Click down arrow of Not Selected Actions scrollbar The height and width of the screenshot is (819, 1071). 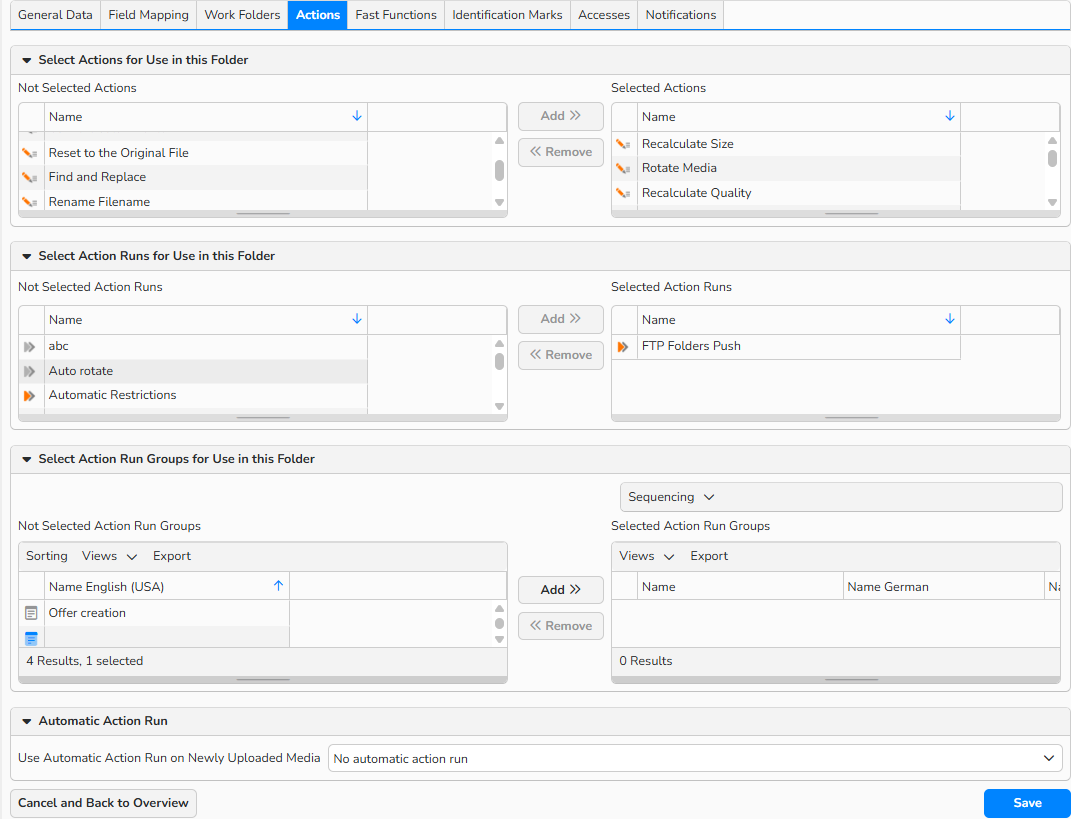coord(499,202)
